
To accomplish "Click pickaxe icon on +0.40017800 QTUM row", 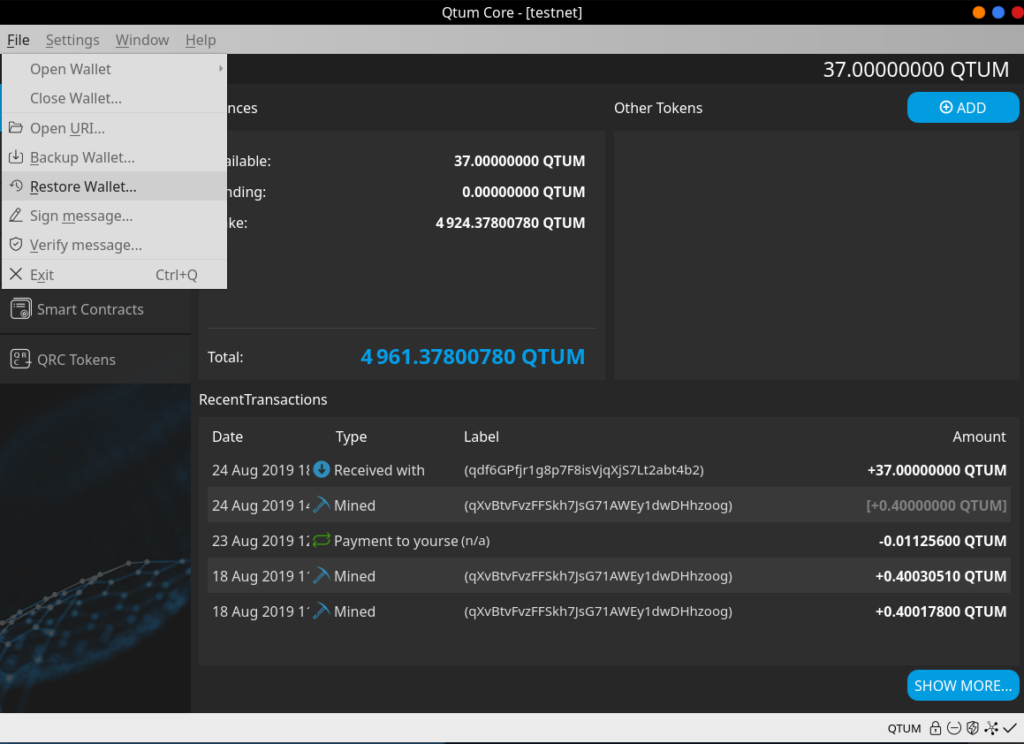I will point(321,611).
